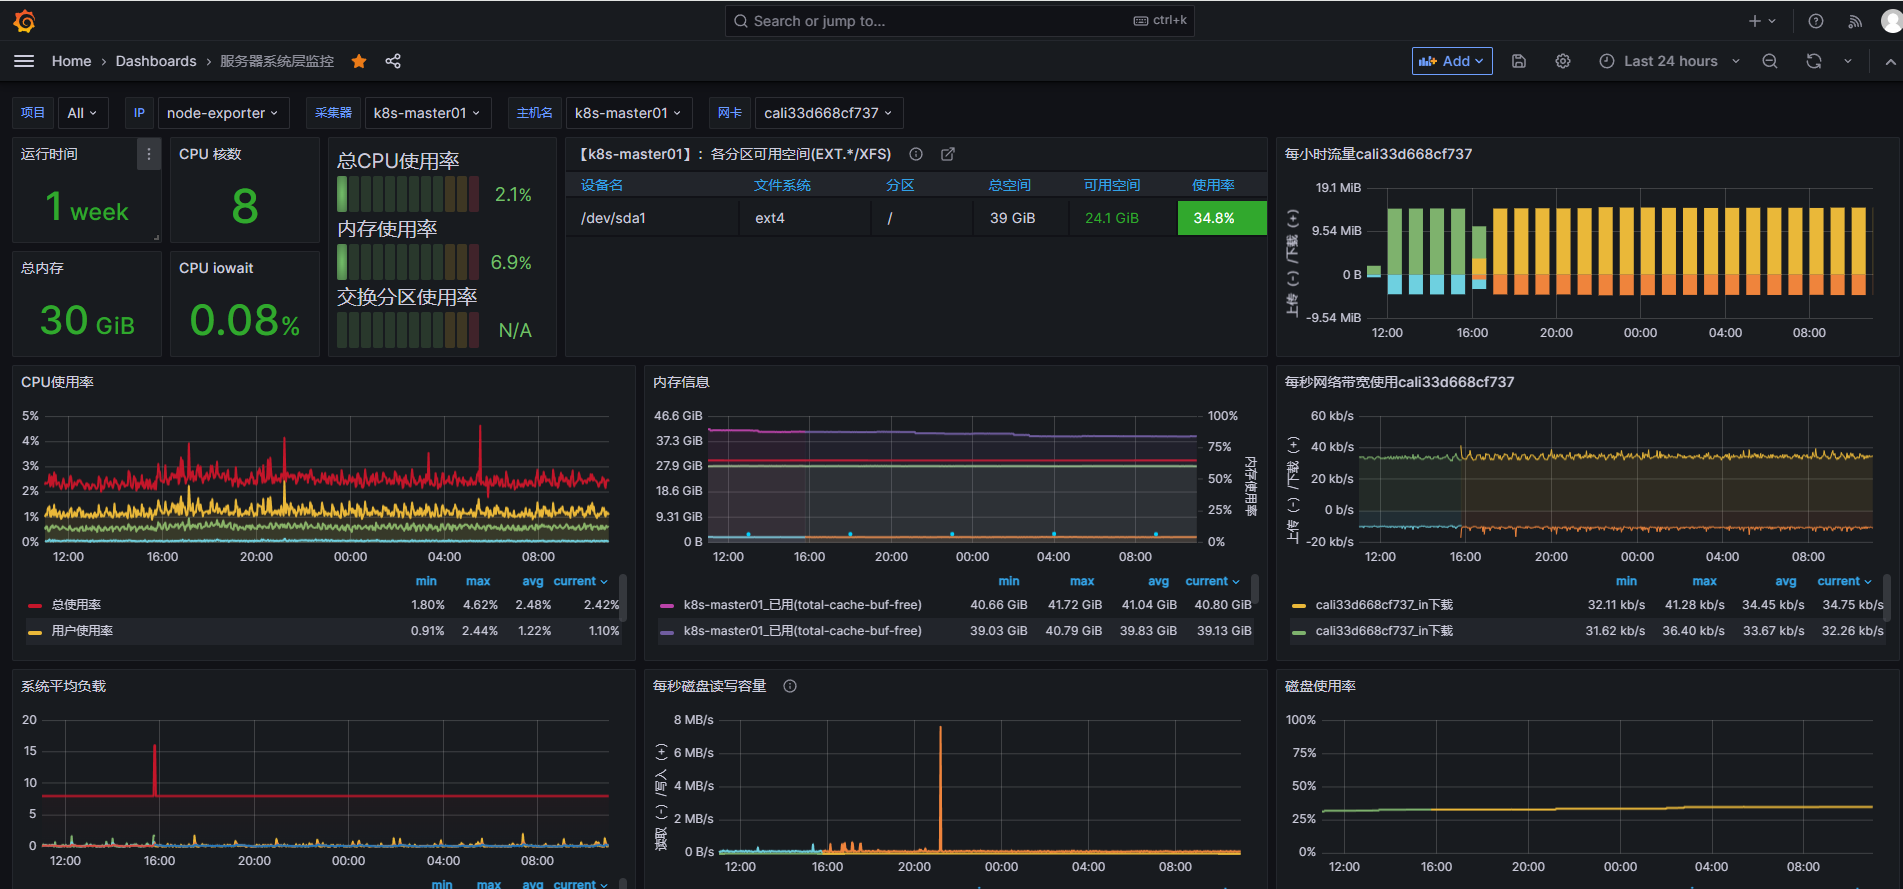
Task: Open the disk partition panel external link
Action: click(x=948, y=154)
